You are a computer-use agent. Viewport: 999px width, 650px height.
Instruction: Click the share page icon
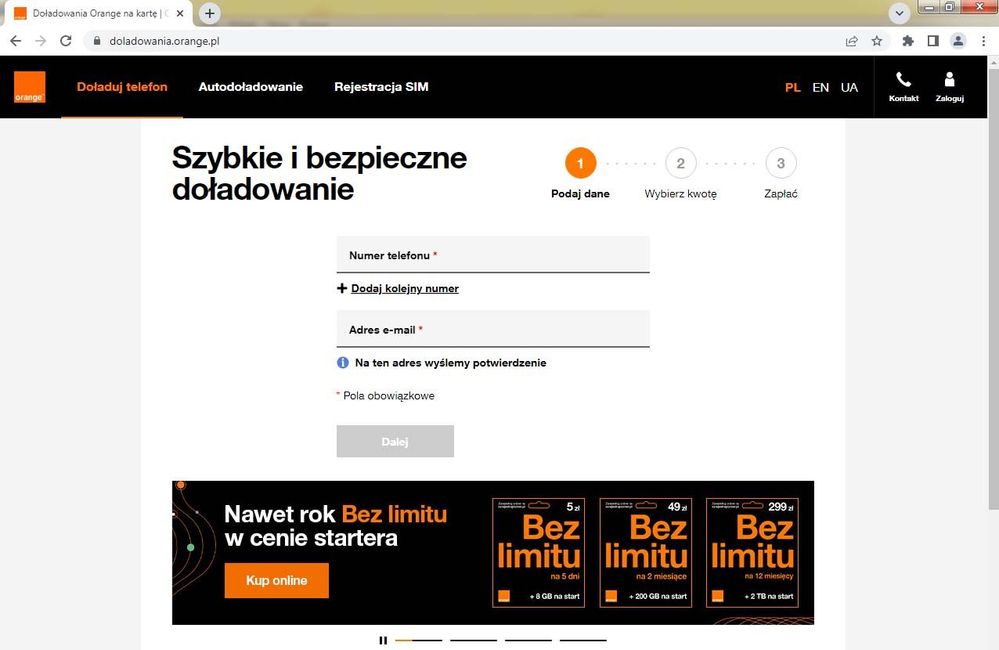851,41
